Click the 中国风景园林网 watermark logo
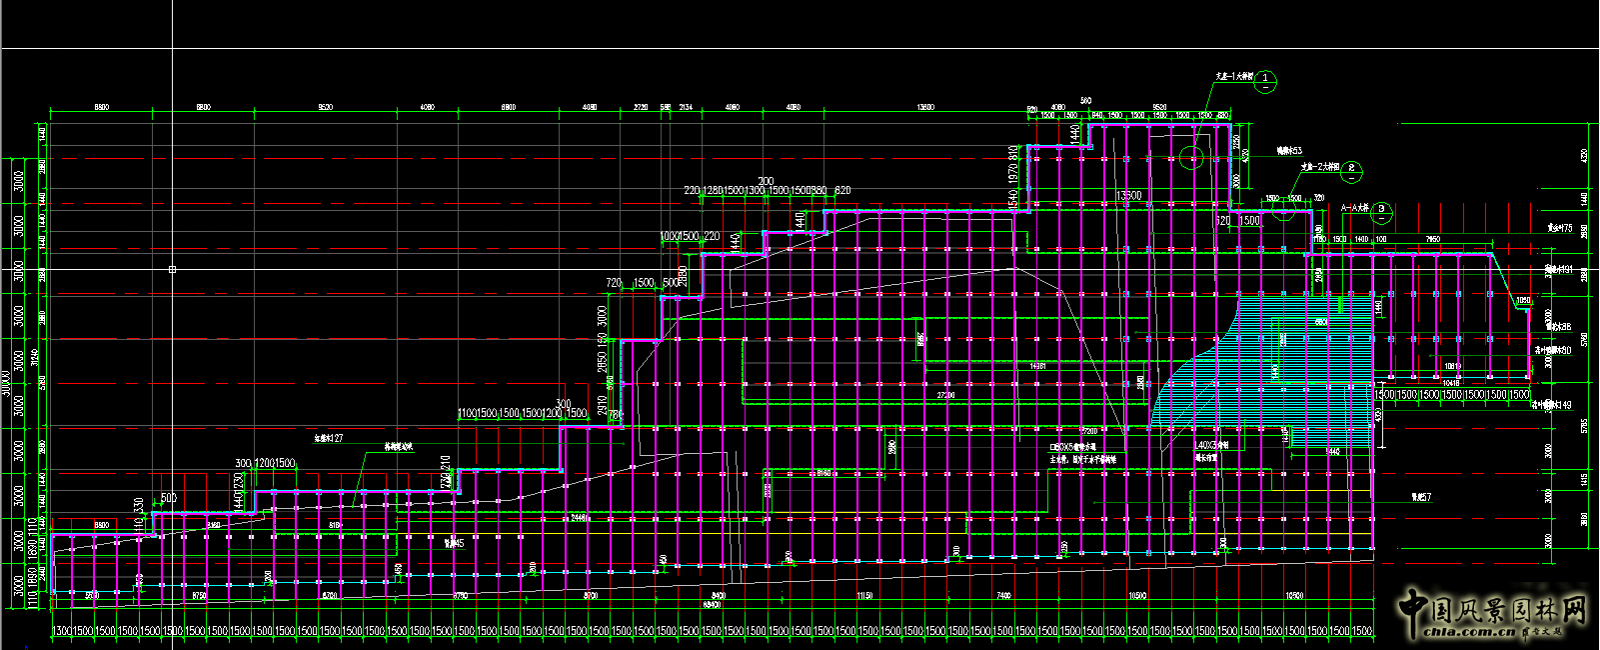The width and height of the screenshot is (1600, 650). click(1494, 608)
